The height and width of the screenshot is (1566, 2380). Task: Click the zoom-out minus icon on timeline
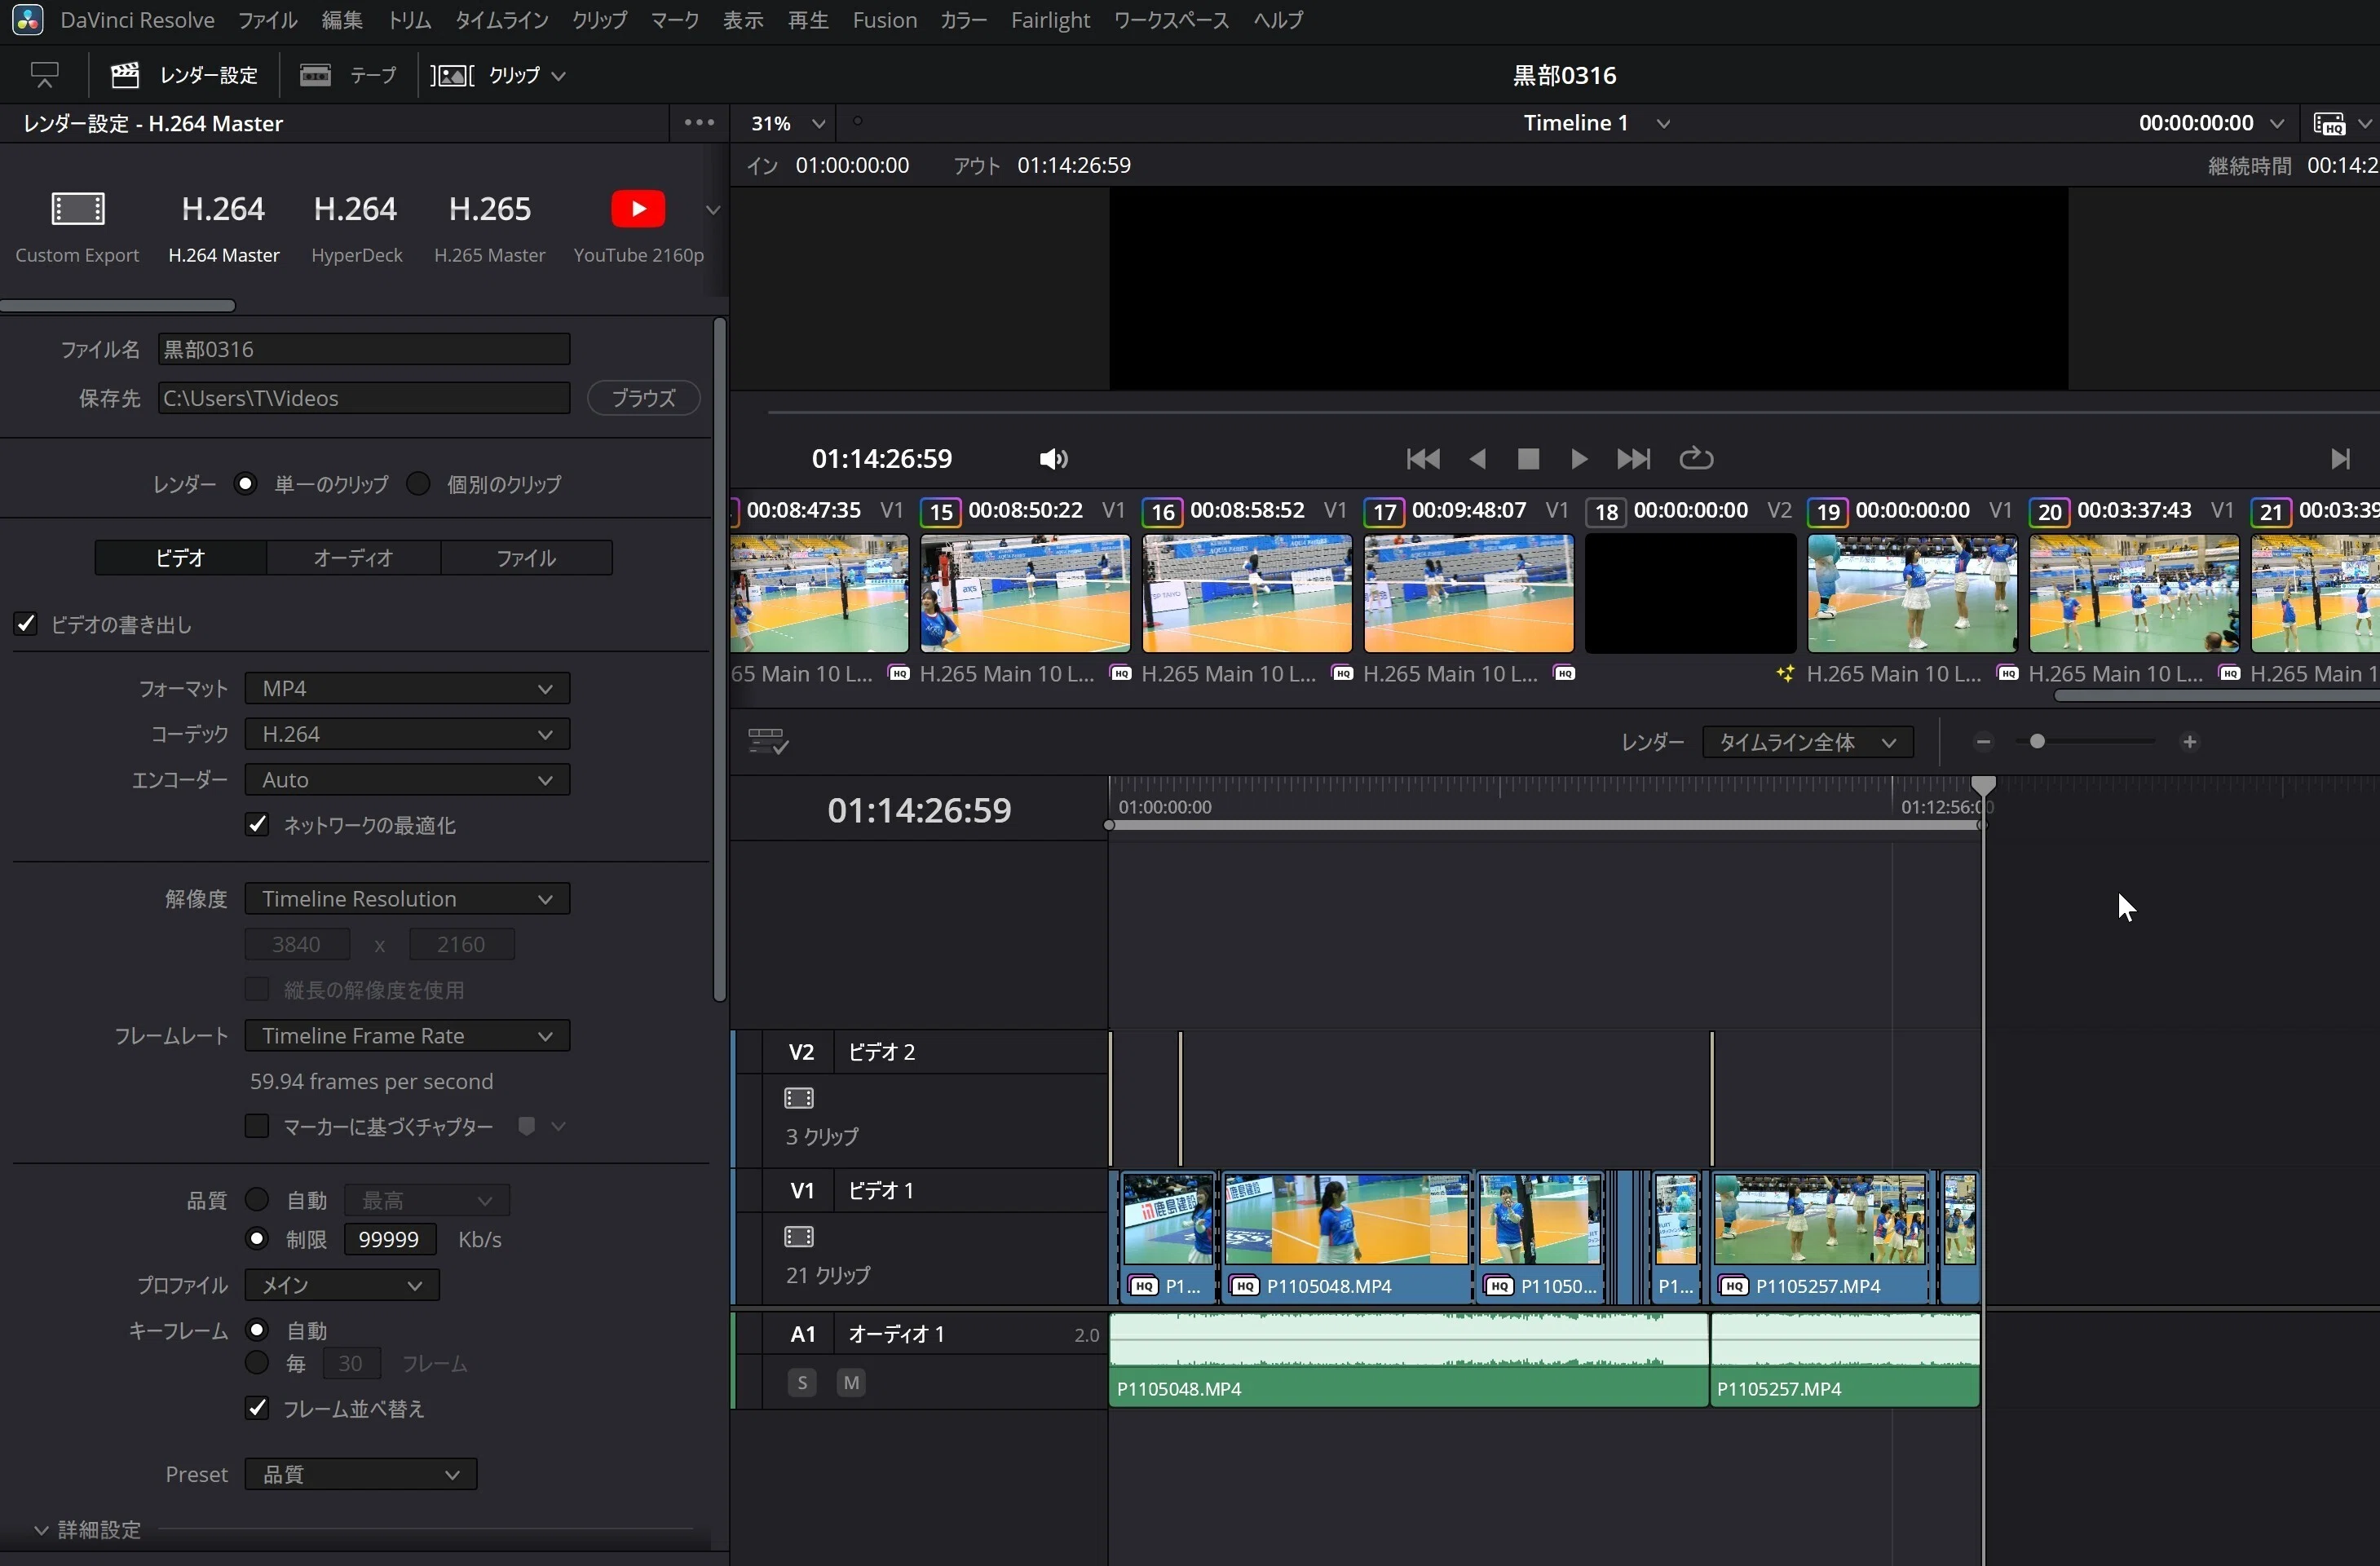1984,742
